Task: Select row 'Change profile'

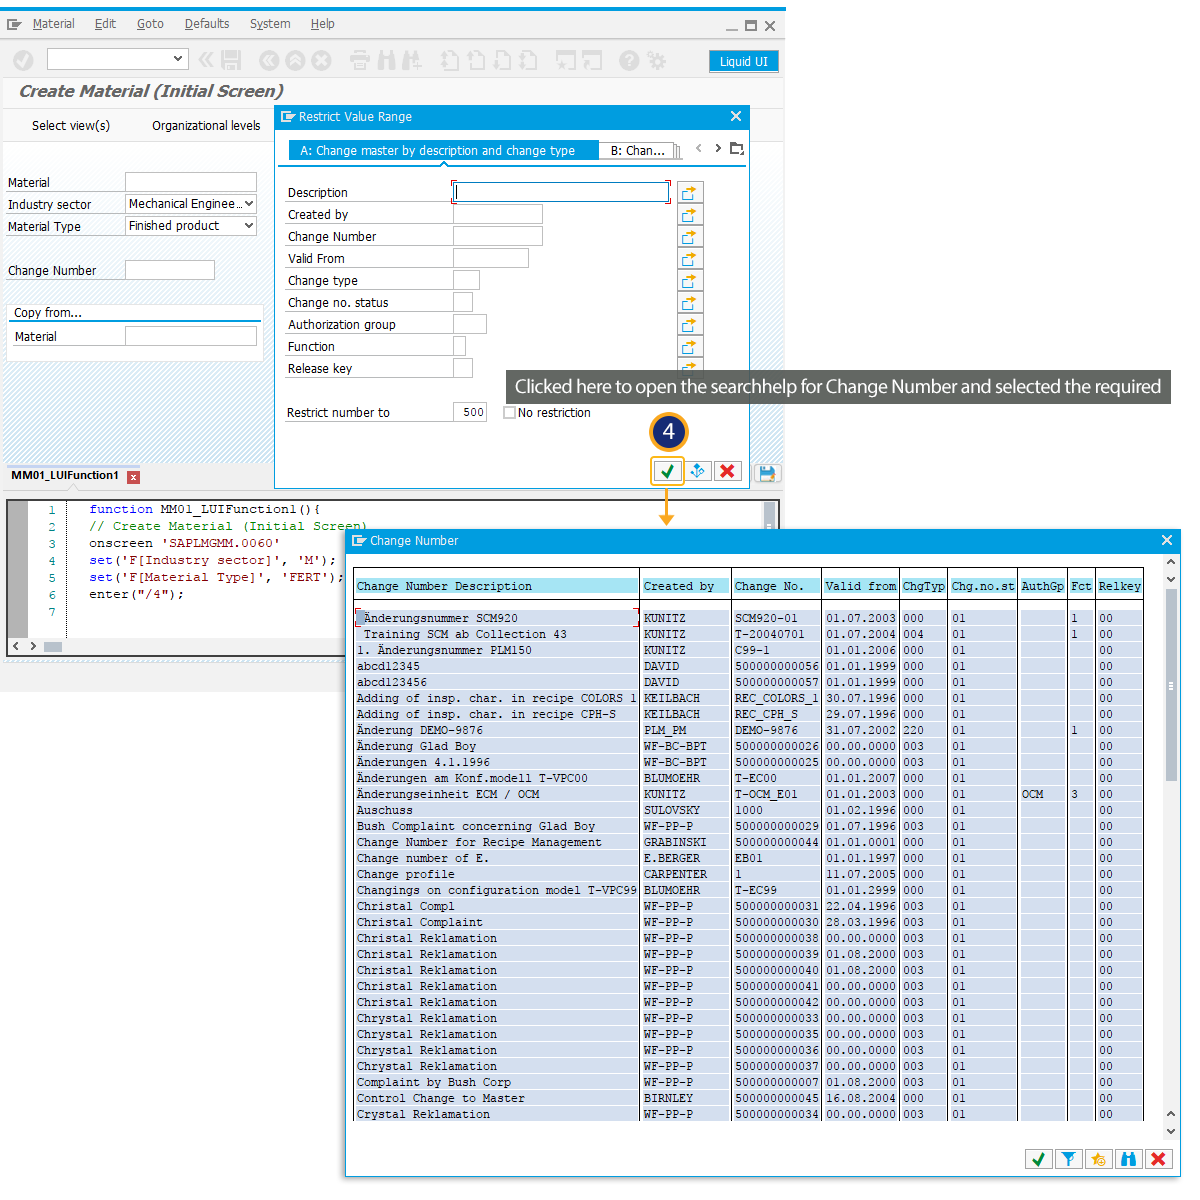Action: coord(747,874)
